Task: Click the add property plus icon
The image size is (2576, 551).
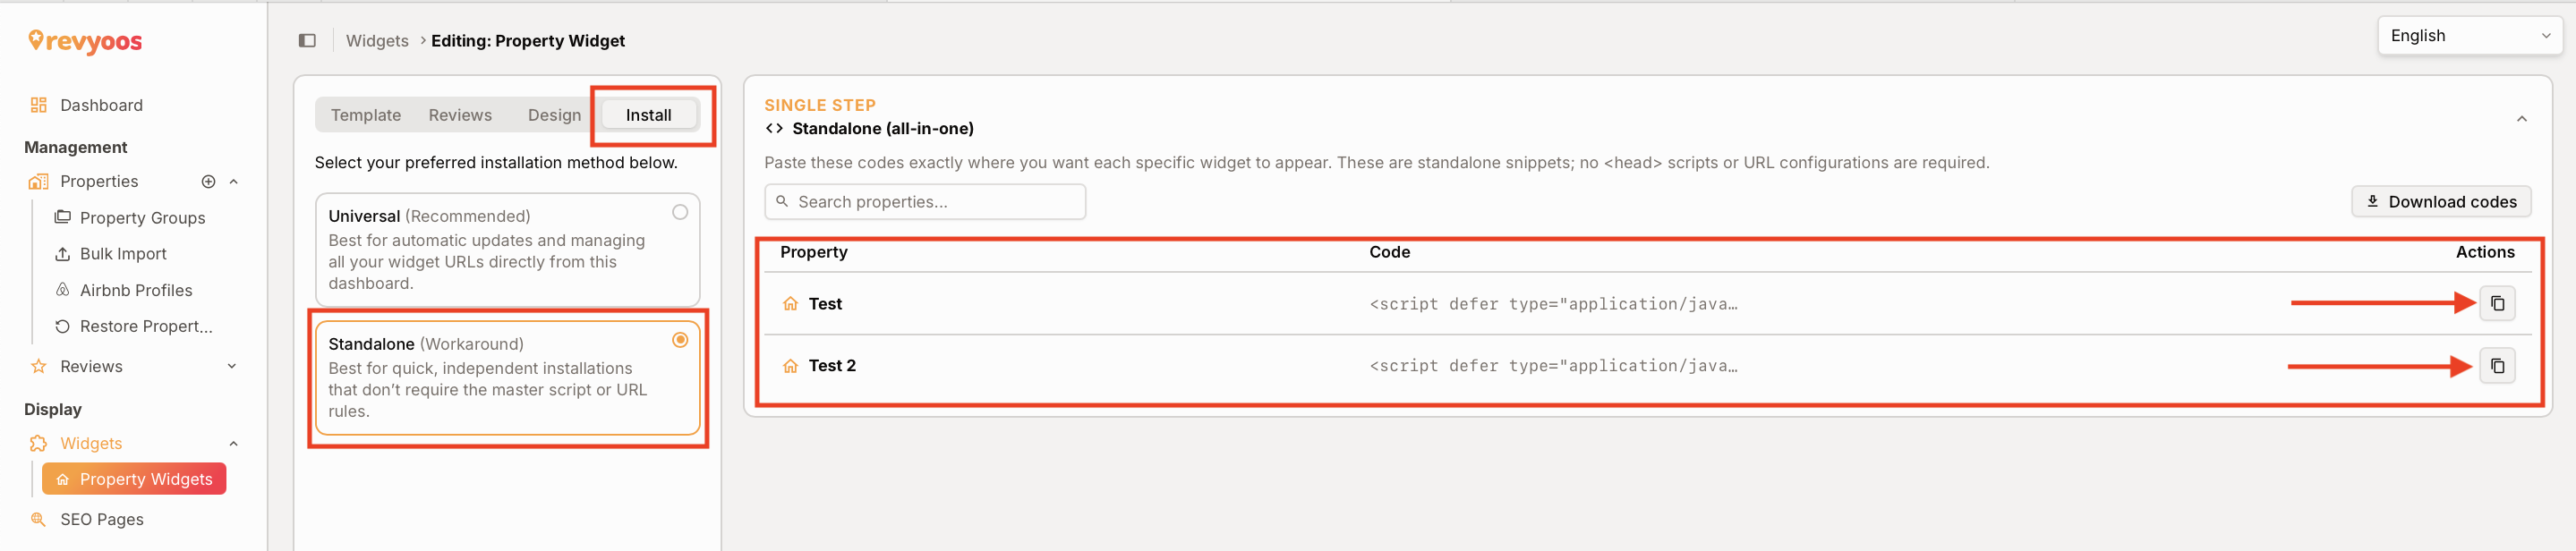Action: pyautogui.click(x=208, y=182)
